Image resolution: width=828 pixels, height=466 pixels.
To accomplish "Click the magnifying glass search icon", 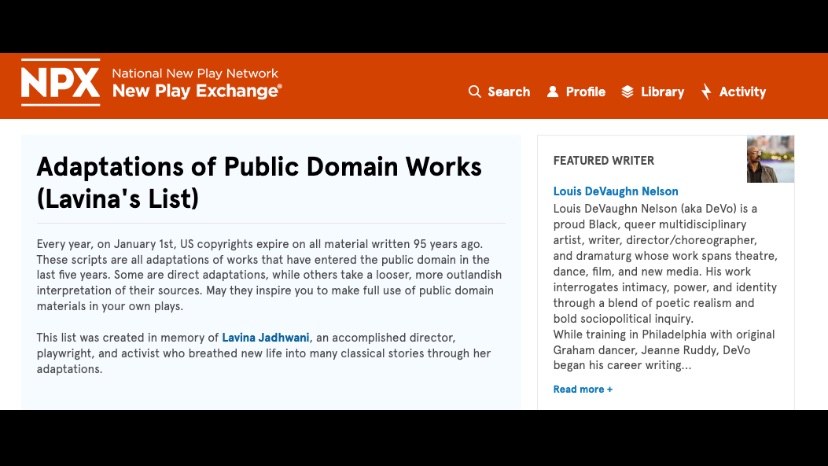I will (x=474, y=92).
